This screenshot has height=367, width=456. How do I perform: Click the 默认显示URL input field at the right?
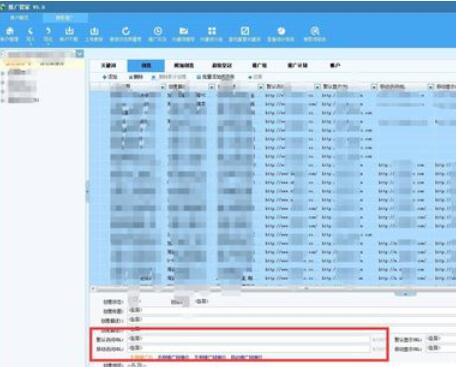[x=441, y=339]
